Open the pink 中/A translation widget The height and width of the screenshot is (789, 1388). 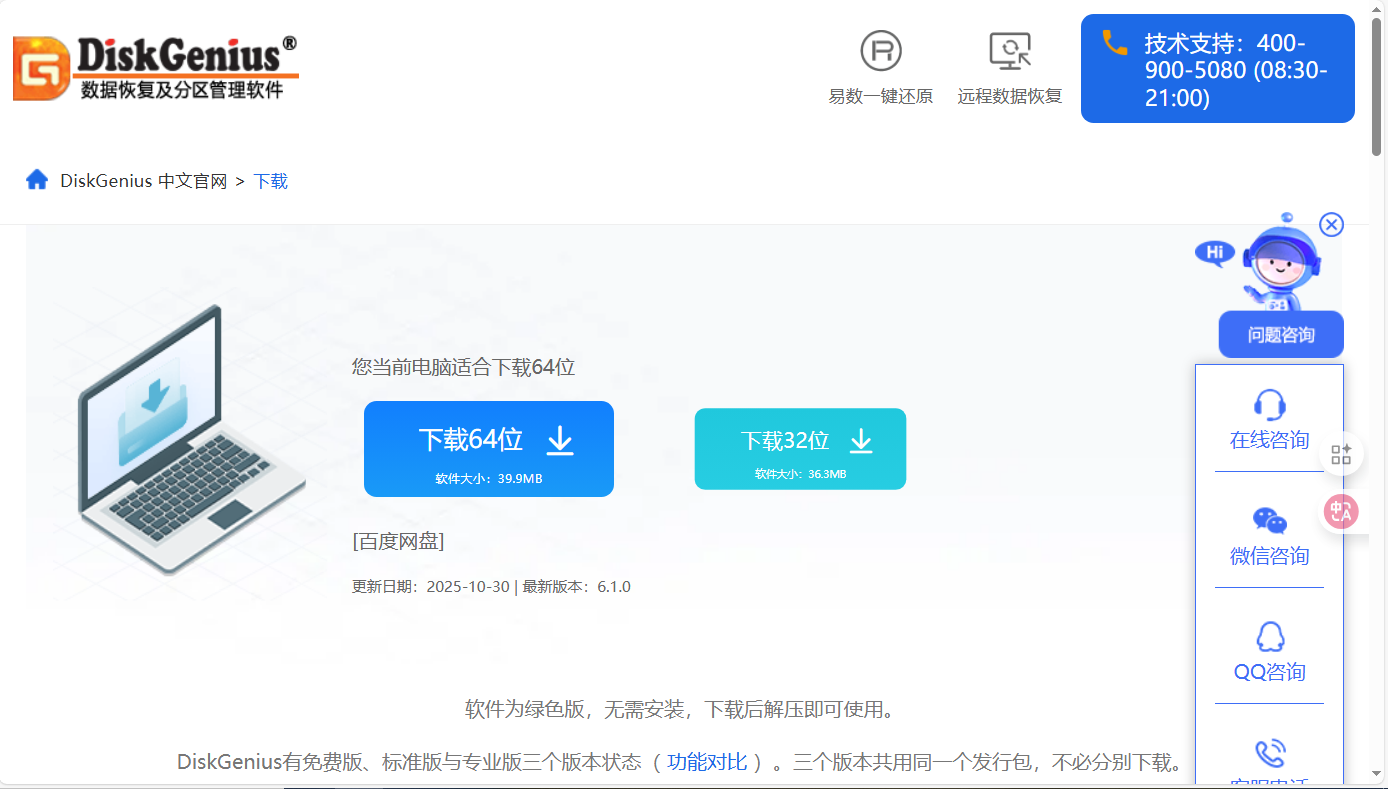click(x=1341, y=511)
